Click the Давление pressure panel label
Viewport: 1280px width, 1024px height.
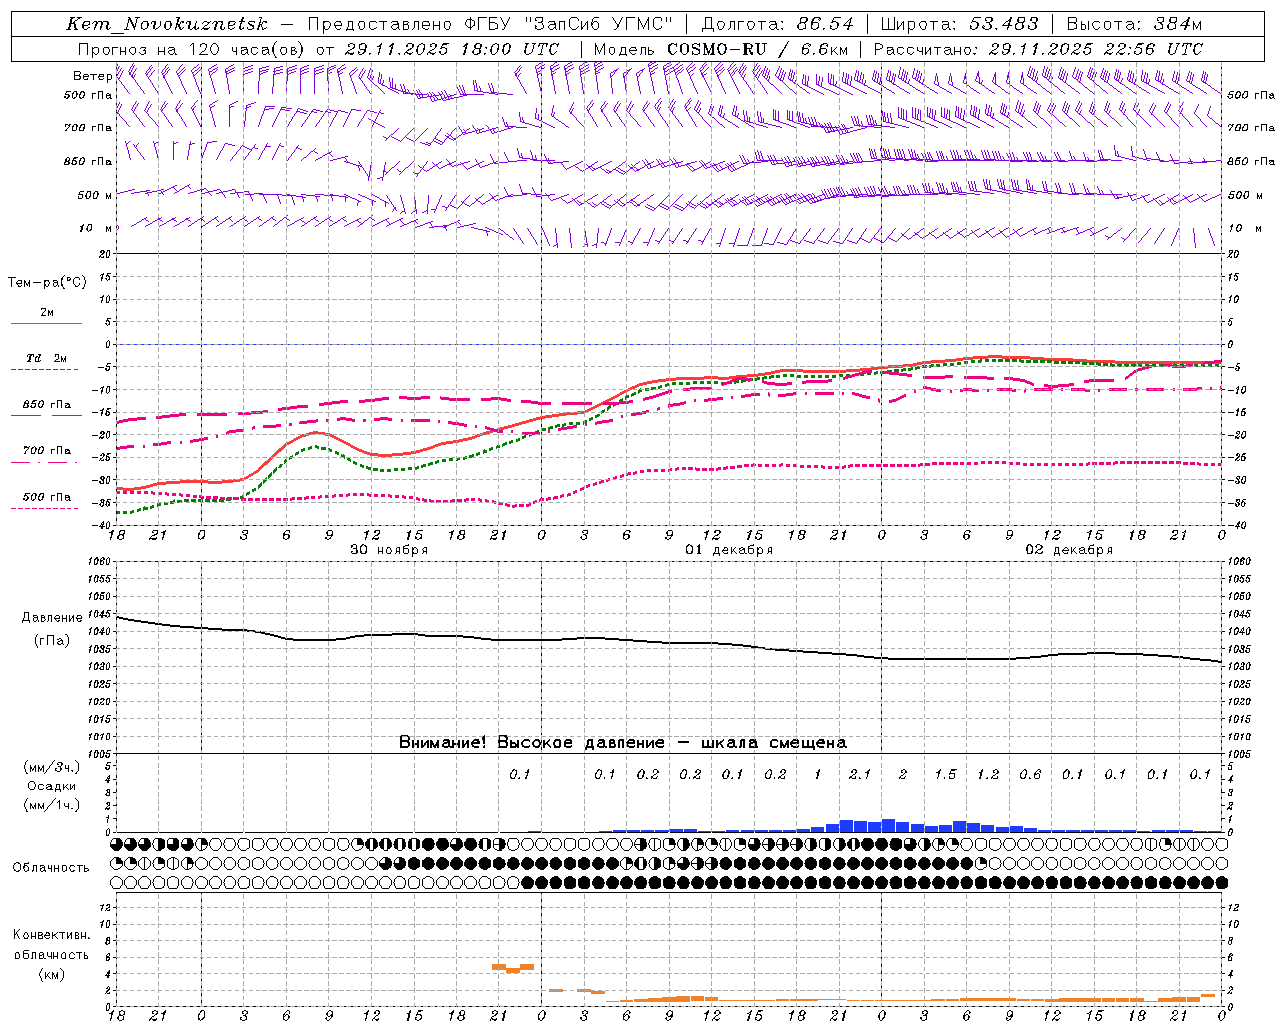coord(52,618)
